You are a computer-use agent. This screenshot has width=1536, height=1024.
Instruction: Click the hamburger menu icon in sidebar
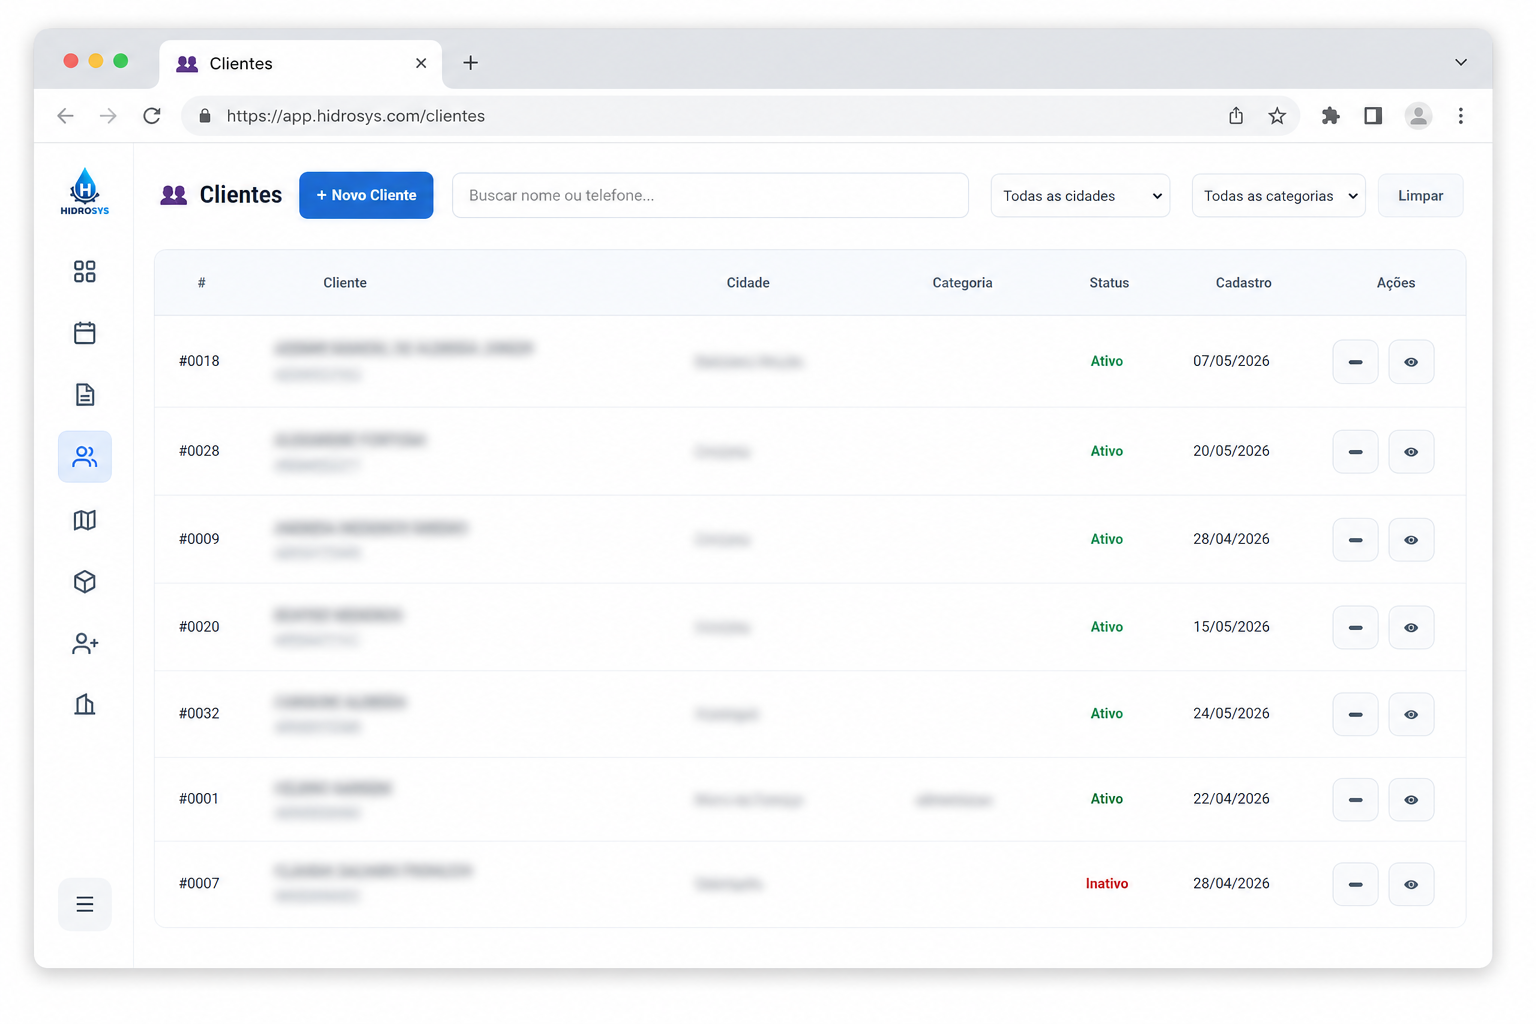tap(85, 904)
